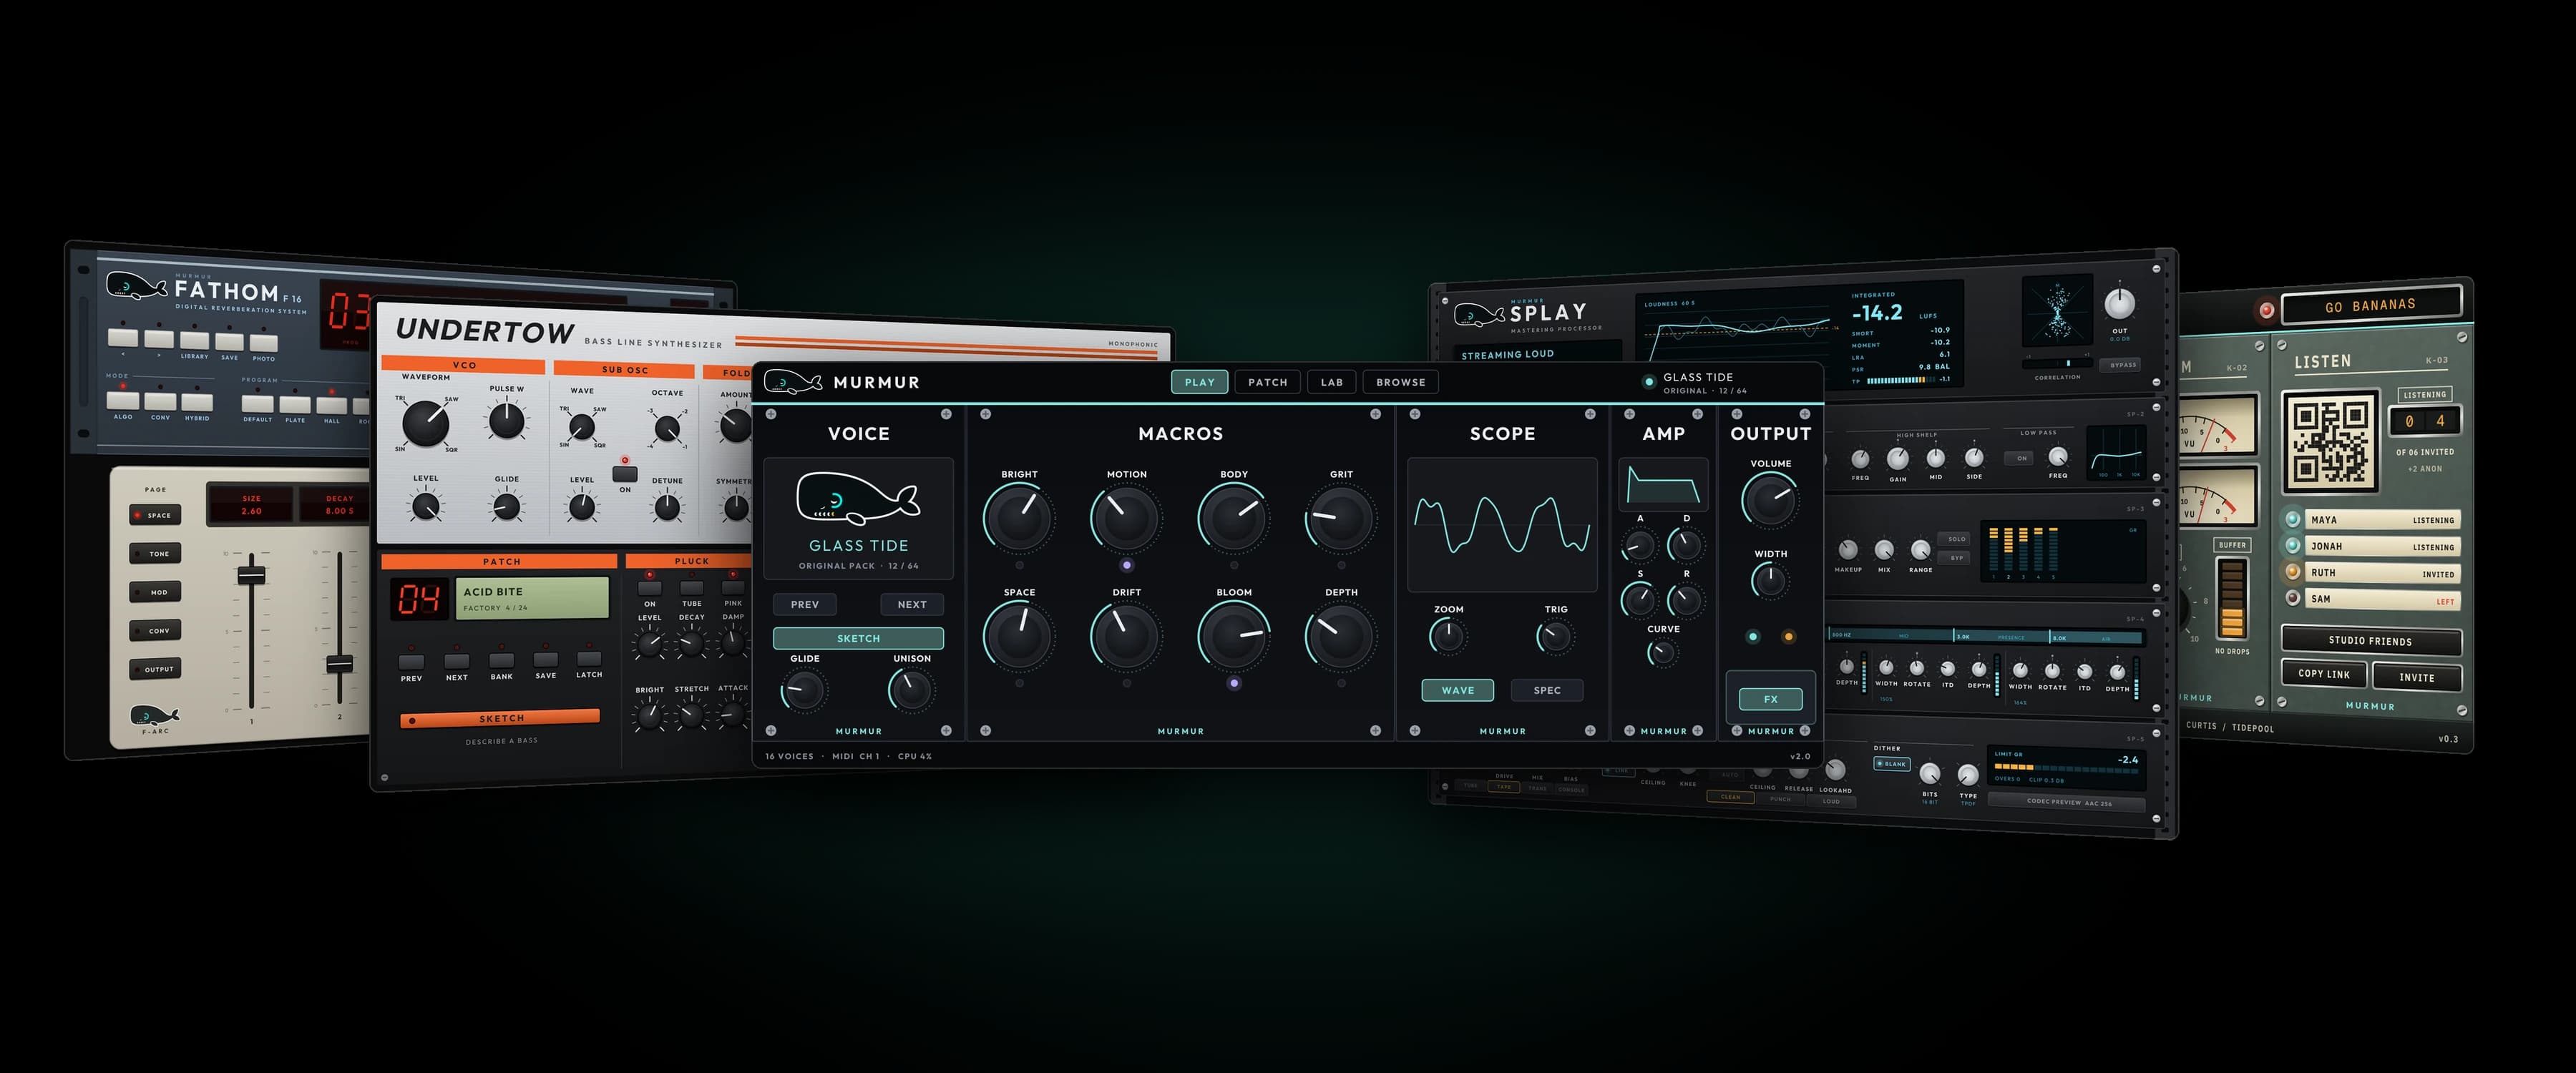Open the LAB tab
Image resolution: width=2576 pixels, height=1073 pixels.
[1331, 382]
